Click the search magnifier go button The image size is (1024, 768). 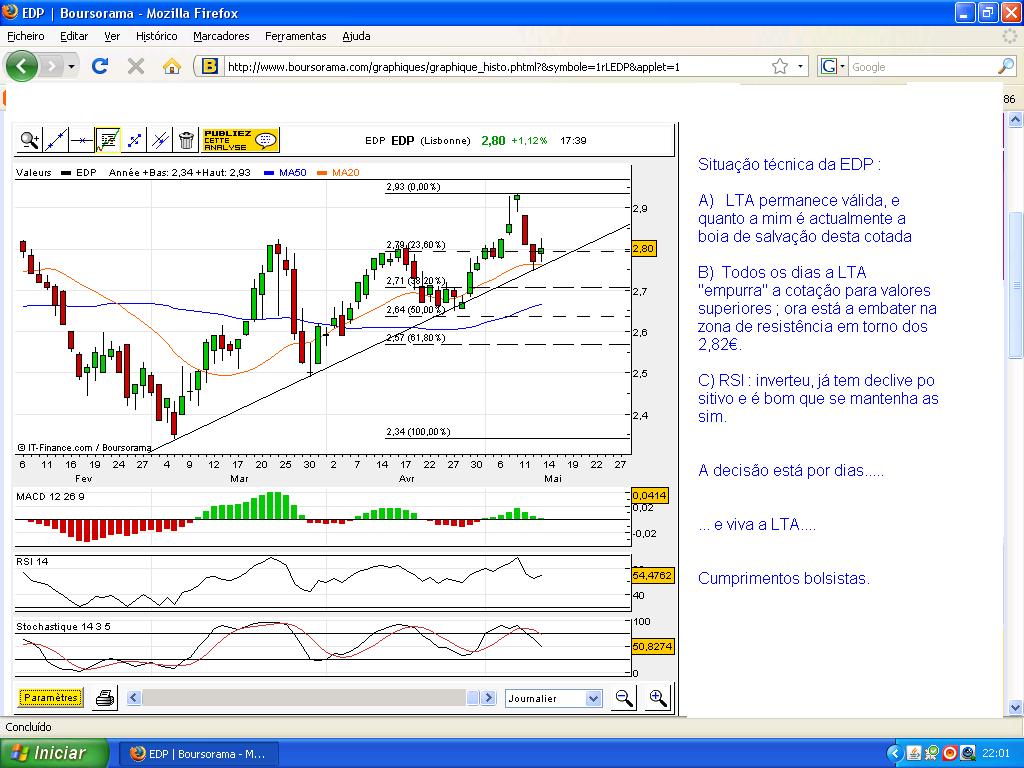1006,66
